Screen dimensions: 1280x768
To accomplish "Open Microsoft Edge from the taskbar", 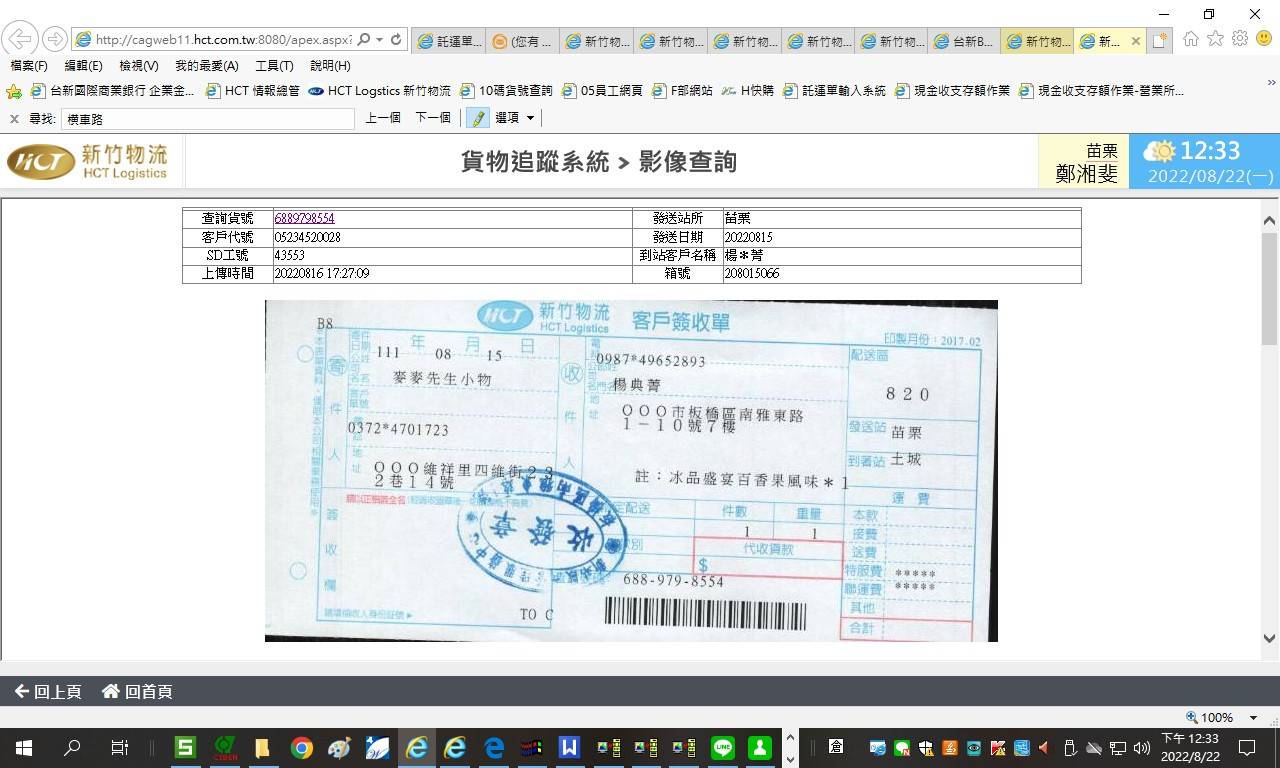I will [494, 747].
